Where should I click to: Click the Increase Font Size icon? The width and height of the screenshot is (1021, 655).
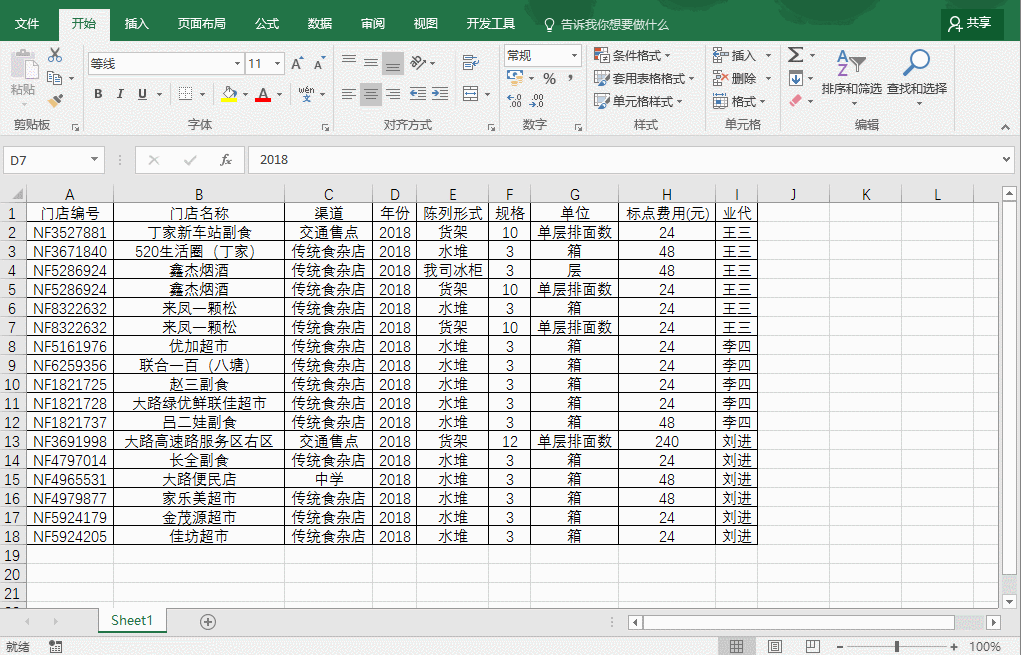[x=297, y=64]
